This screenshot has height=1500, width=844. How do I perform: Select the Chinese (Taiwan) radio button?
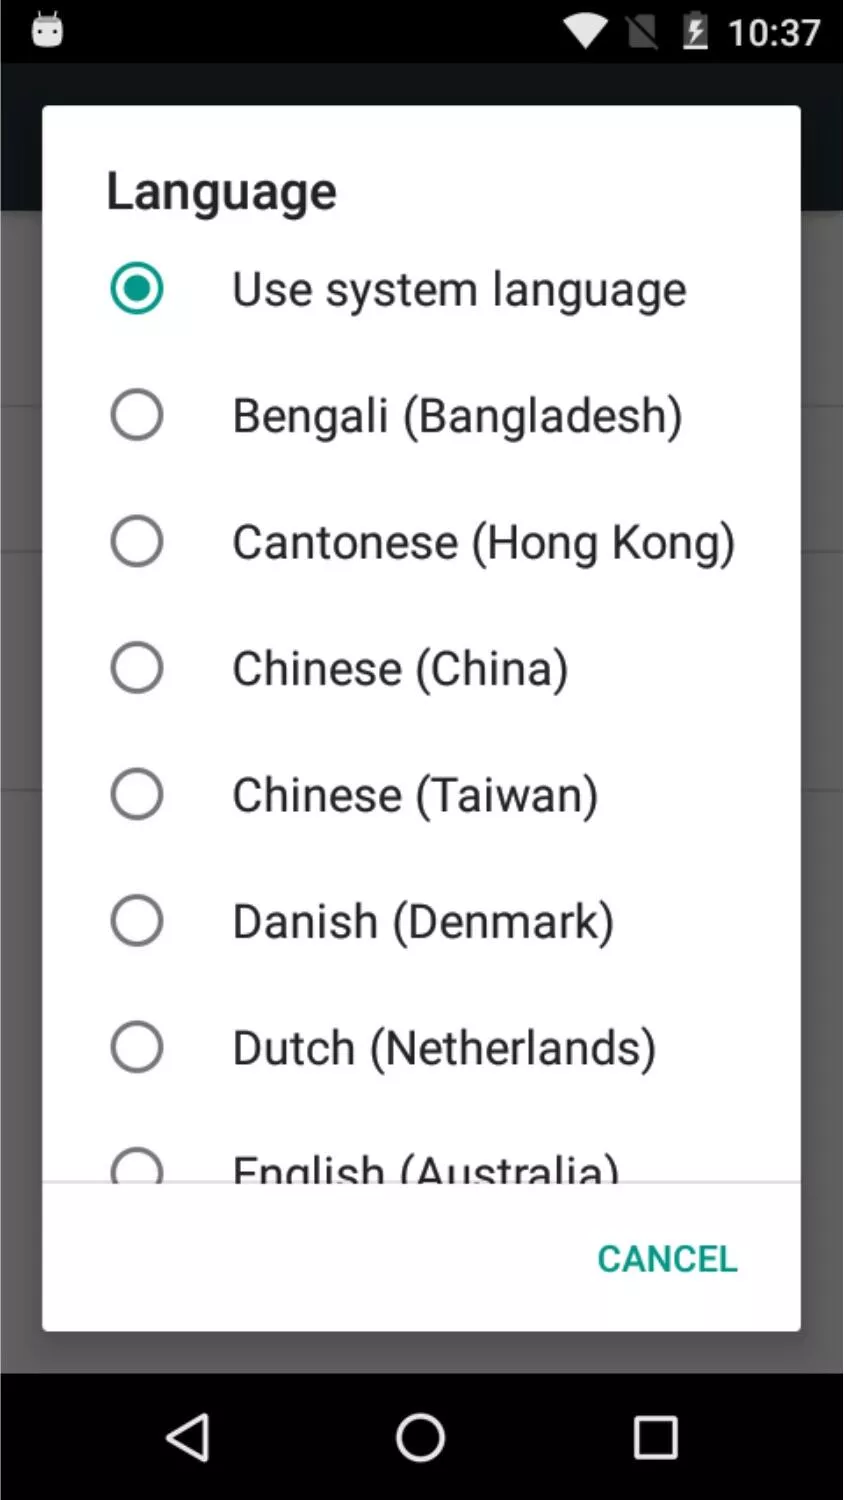point(137,795)
